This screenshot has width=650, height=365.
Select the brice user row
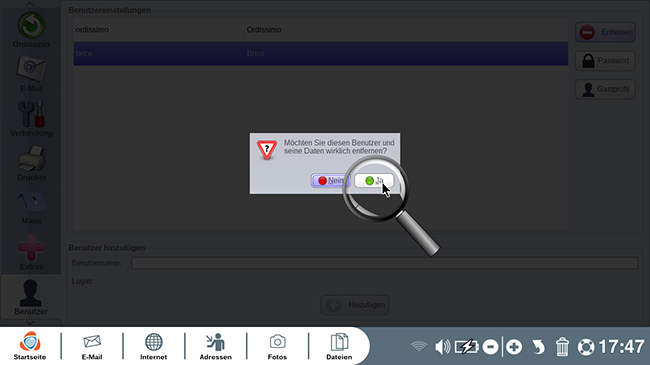coord(321,54)
